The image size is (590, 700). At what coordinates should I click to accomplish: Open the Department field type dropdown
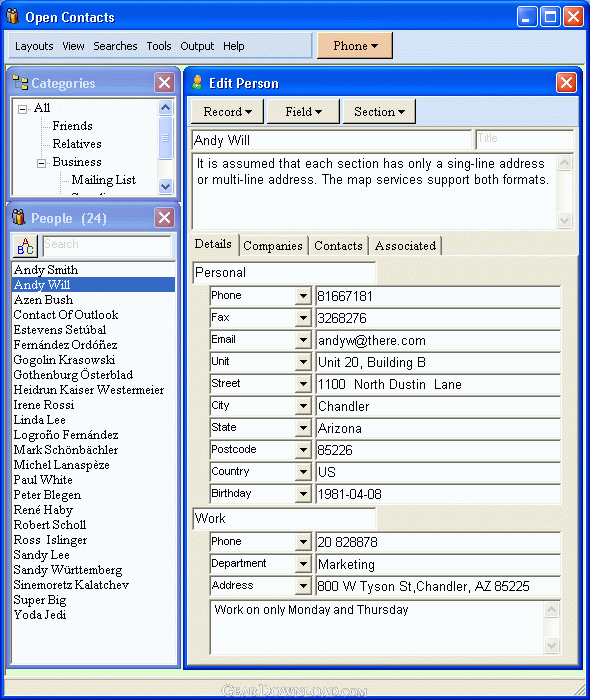tap(303, 564)
